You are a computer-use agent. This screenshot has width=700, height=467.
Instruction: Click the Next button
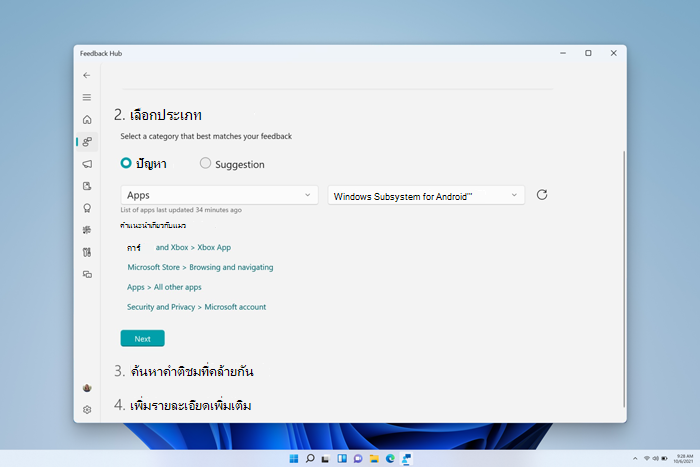pos(142,338)
